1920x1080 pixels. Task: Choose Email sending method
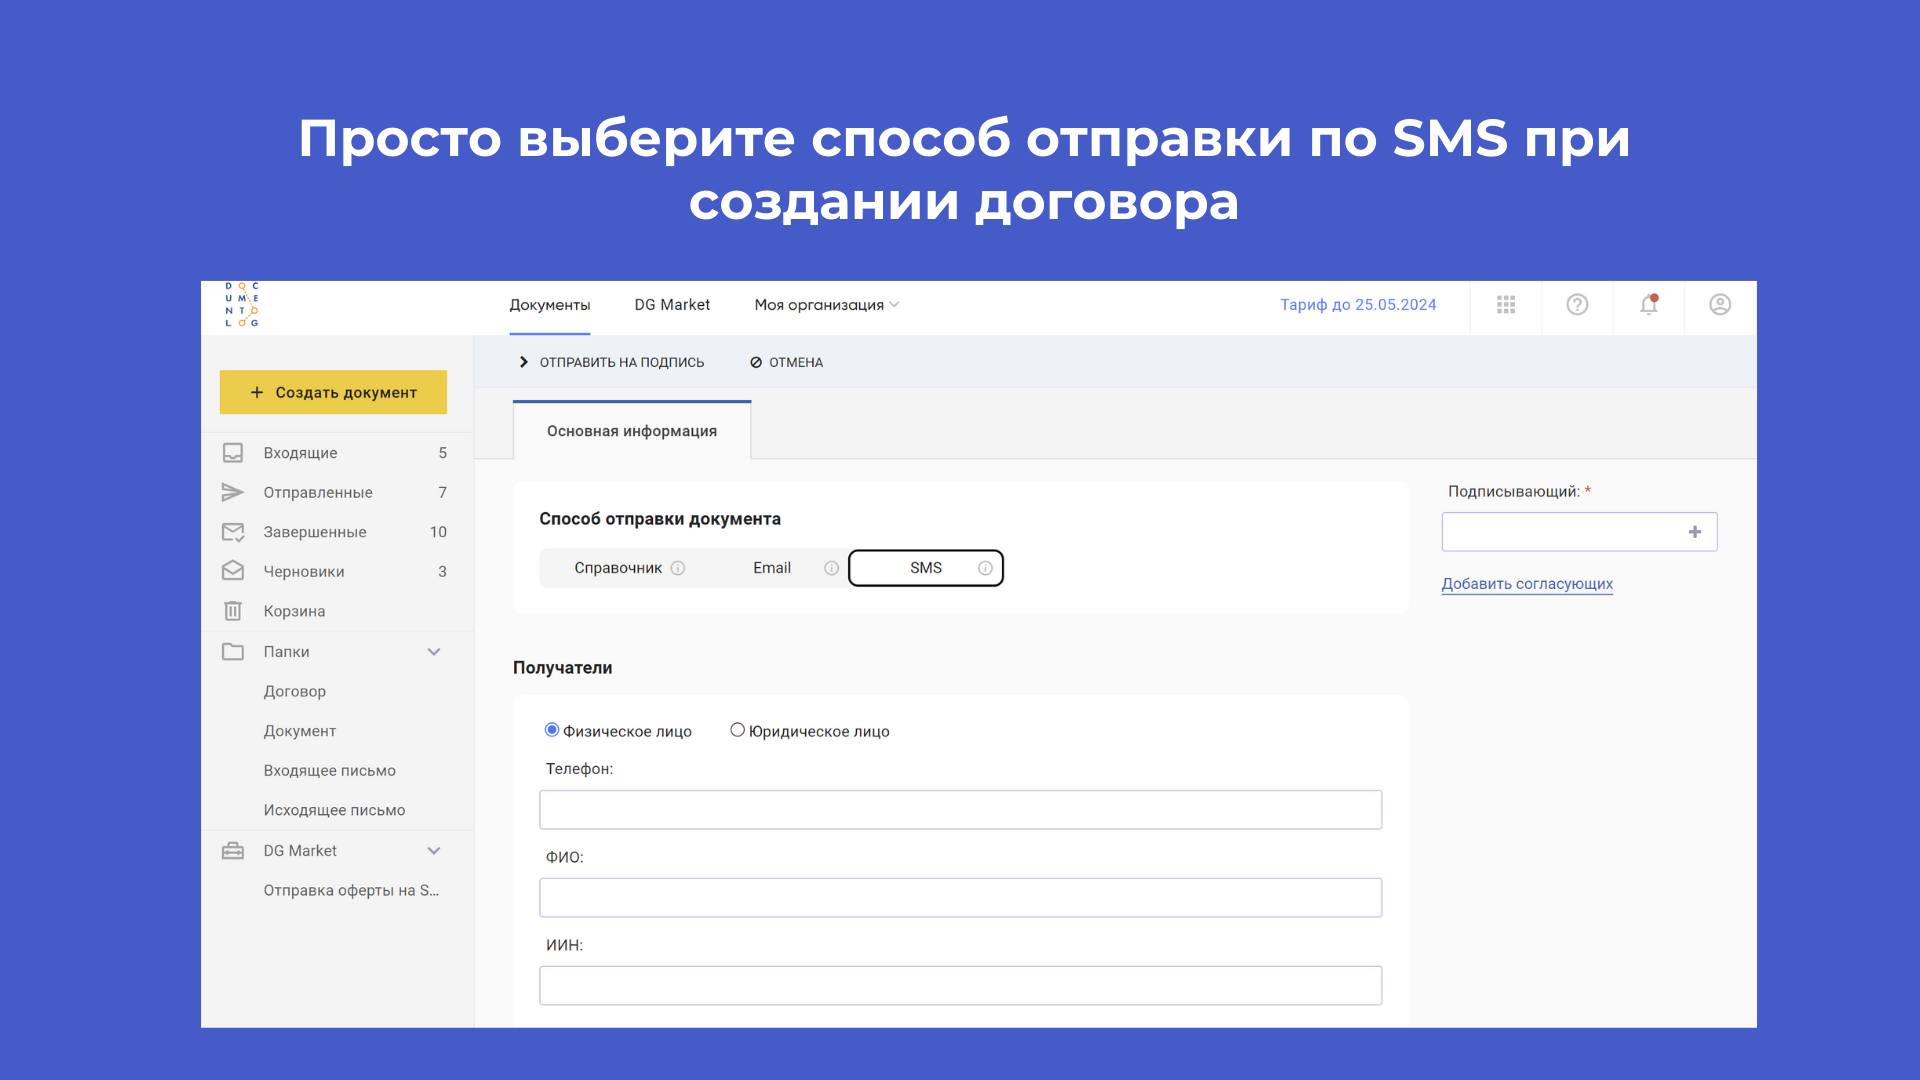click(772, 568)
